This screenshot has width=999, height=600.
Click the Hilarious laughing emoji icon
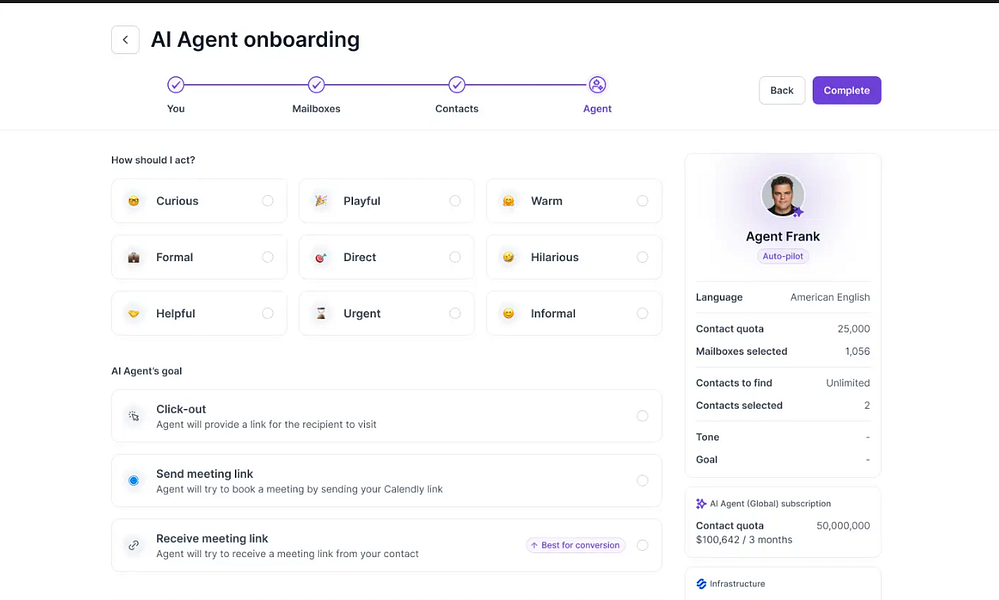[x=508, y=257]
